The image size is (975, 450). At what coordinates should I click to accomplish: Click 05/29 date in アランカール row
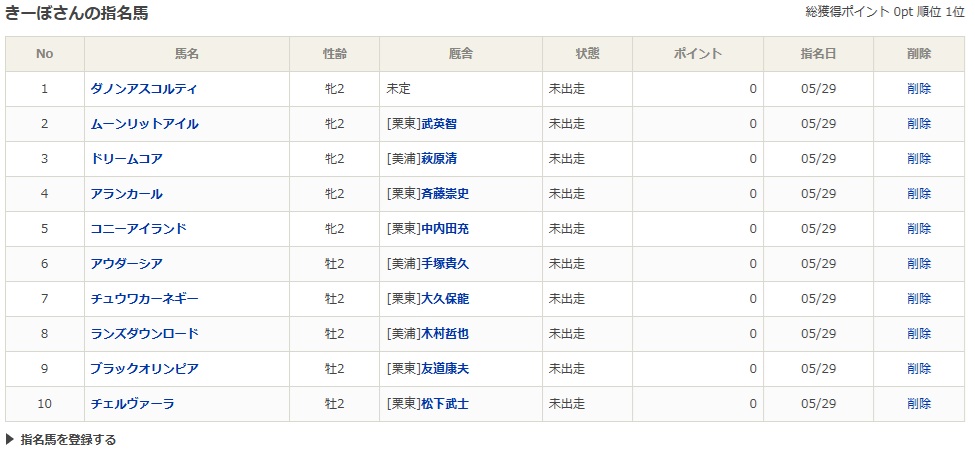[x=818, y=194]
